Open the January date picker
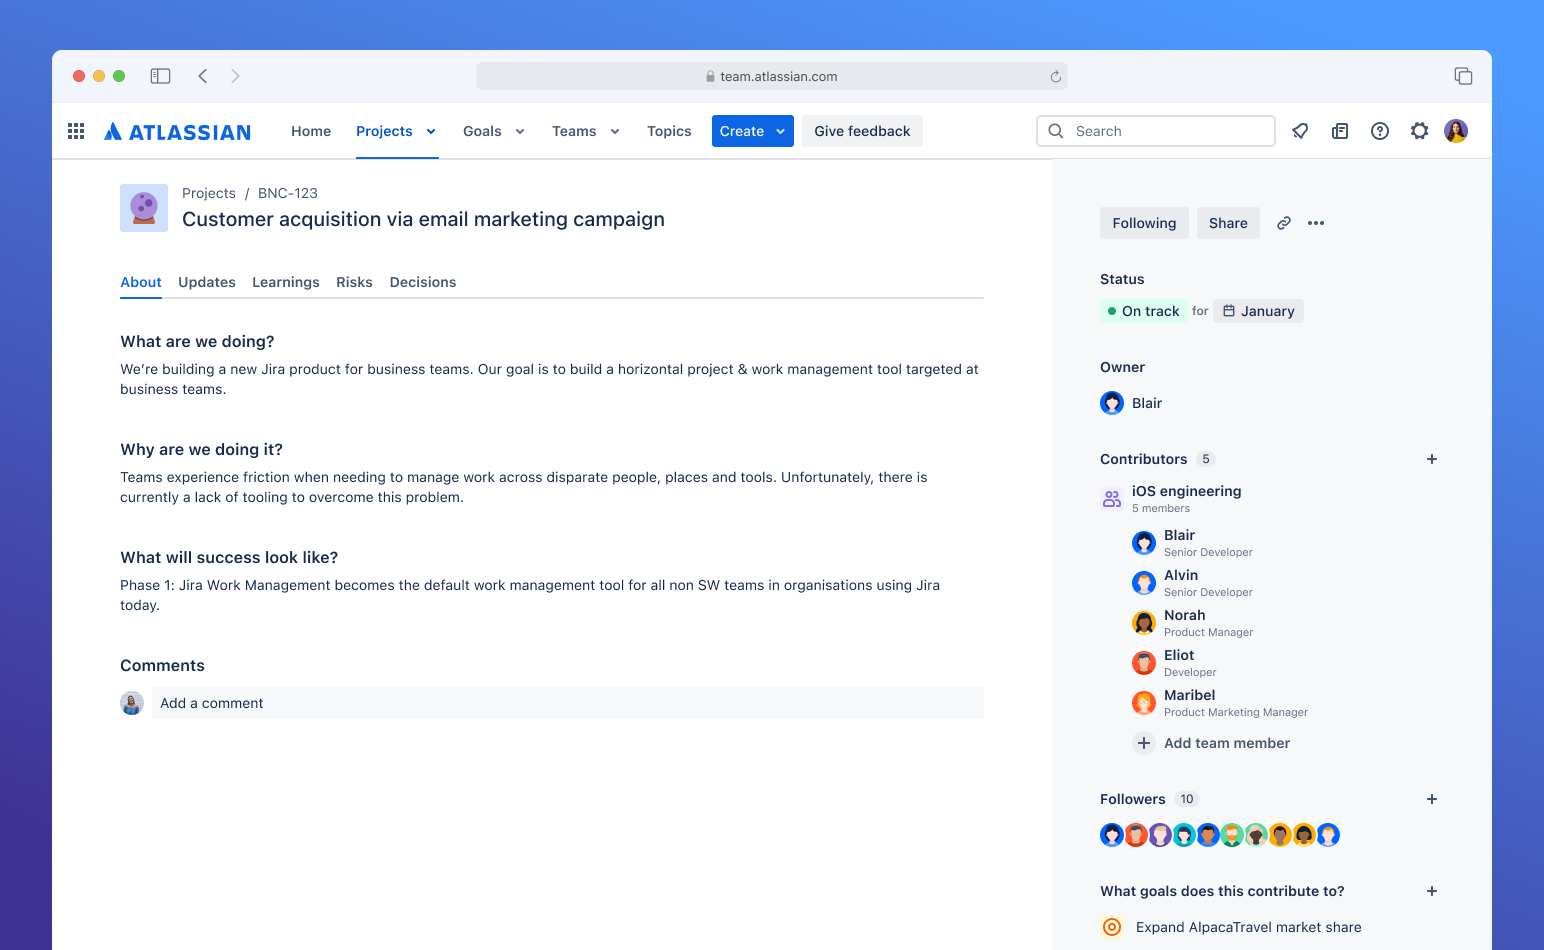The height and width of the screenshot is (950, 1544). click(x=1258, y=311)
